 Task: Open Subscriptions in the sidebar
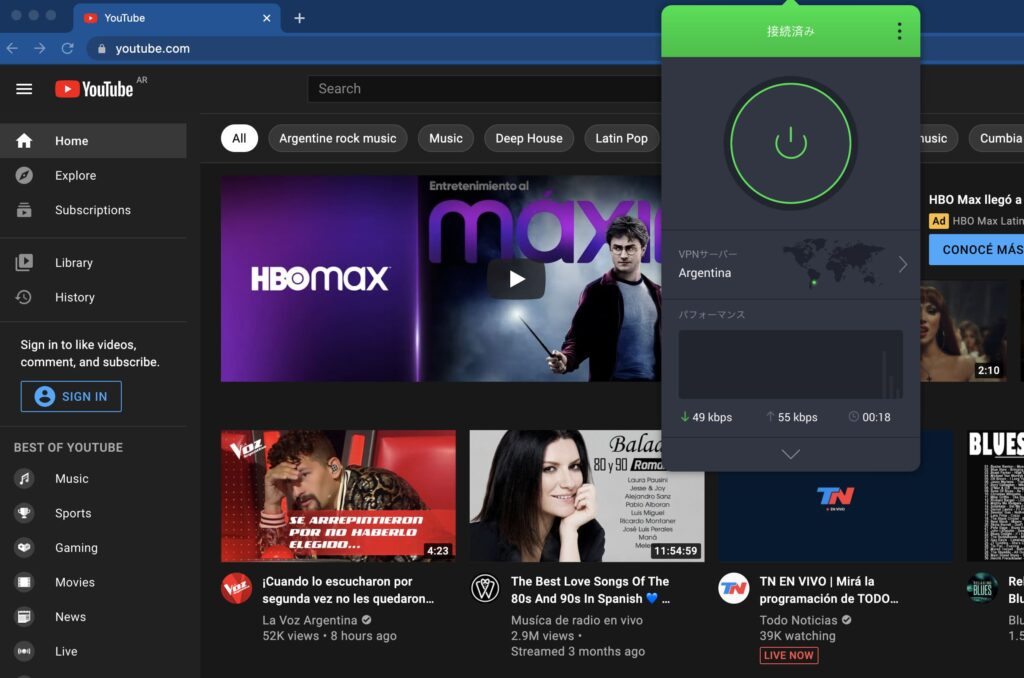(x=93, y=210)
